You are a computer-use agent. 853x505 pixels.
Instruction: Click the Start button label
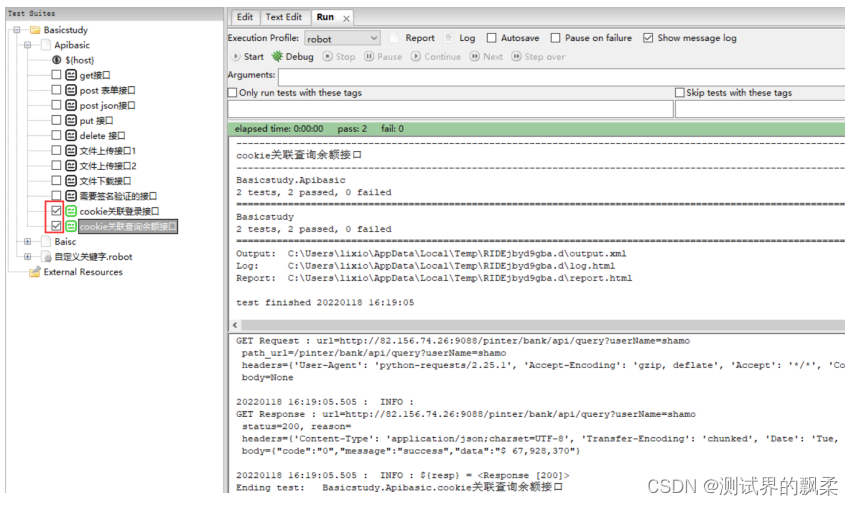[254, 57]
